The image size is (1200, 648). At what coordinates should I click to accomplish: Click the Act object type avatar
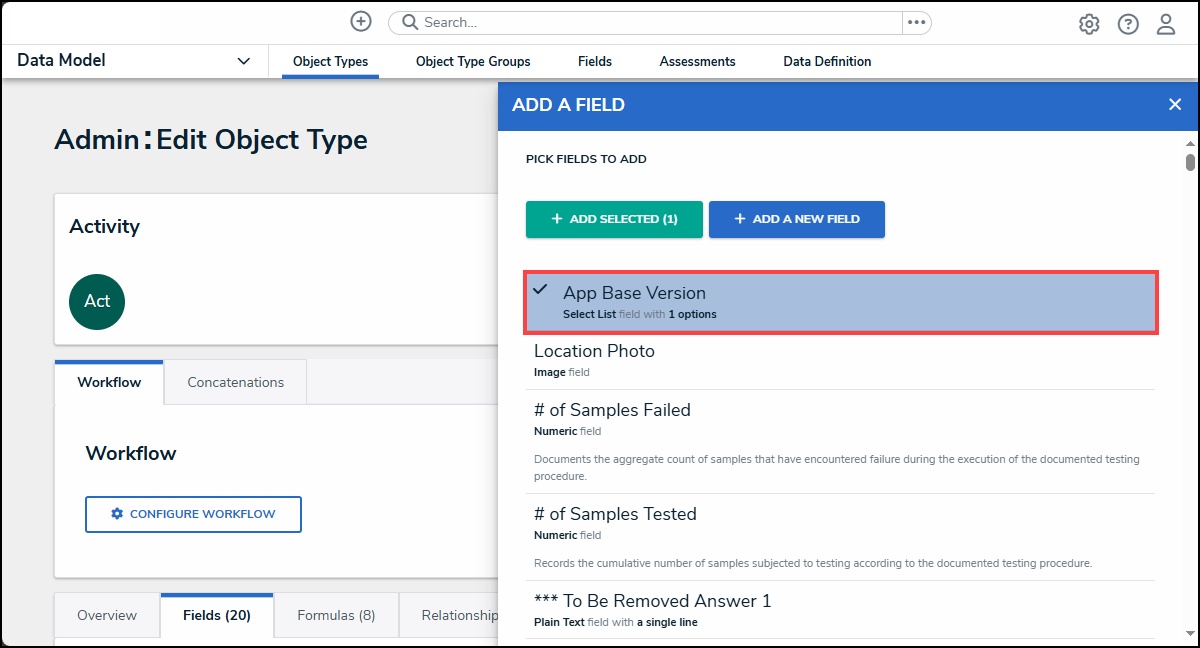(x=97, y=302)
